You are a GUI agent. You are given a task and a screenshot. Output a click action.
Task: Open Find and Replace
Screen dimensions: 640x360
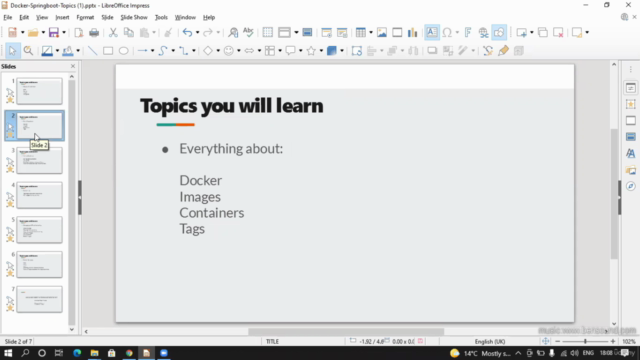[x=233, y=32]
